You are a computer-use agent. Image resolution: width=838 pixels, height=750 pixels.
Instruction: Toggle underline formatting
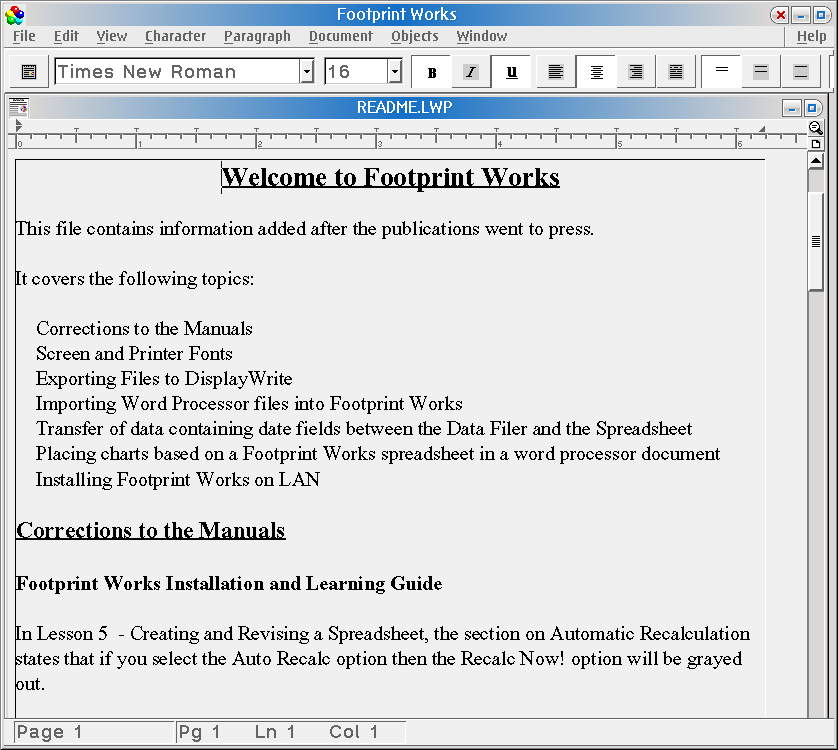[511, 72]
